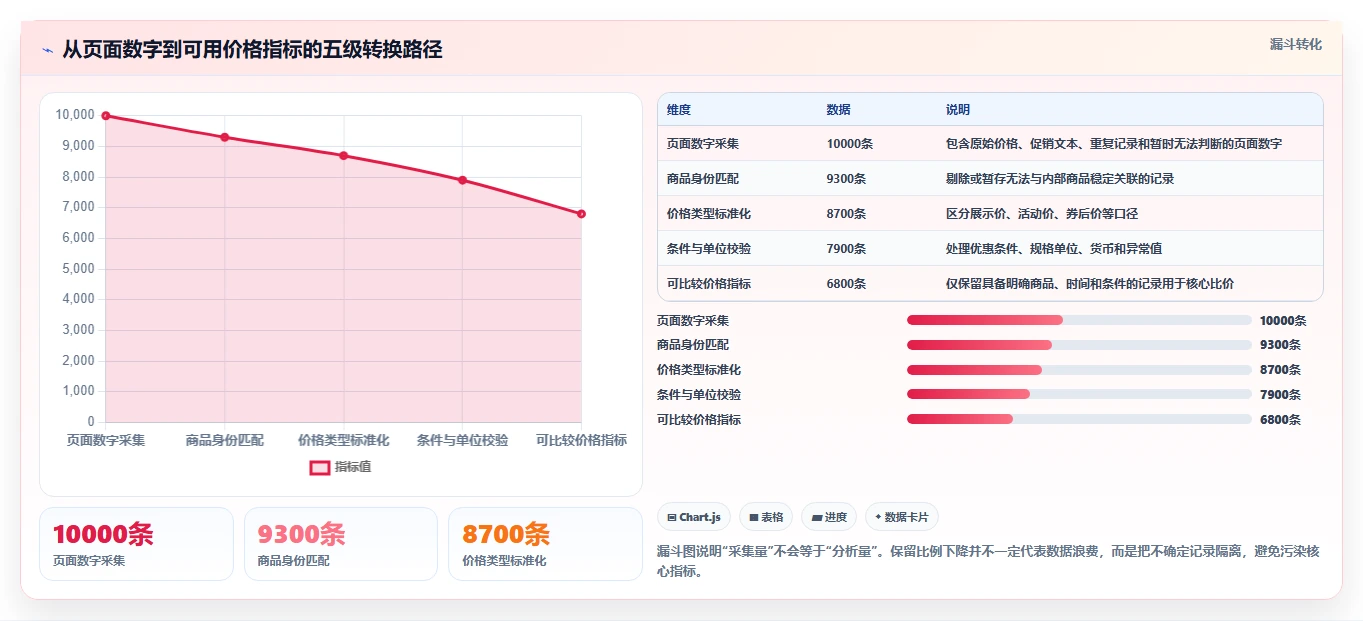1363x621 pixels.
Task: Click the 表格 chip icon
Action: pos(754,517)
